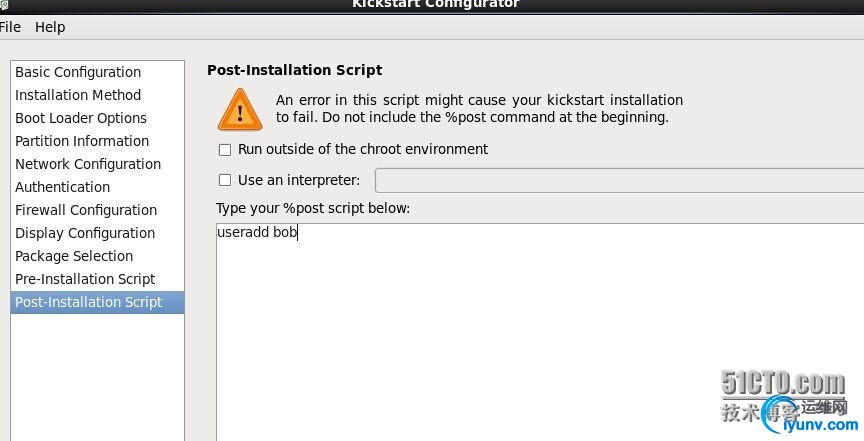Viewport: 864px width, 441px height.
Task: Open the Authentication section
Action: click(x=98, y=187)
